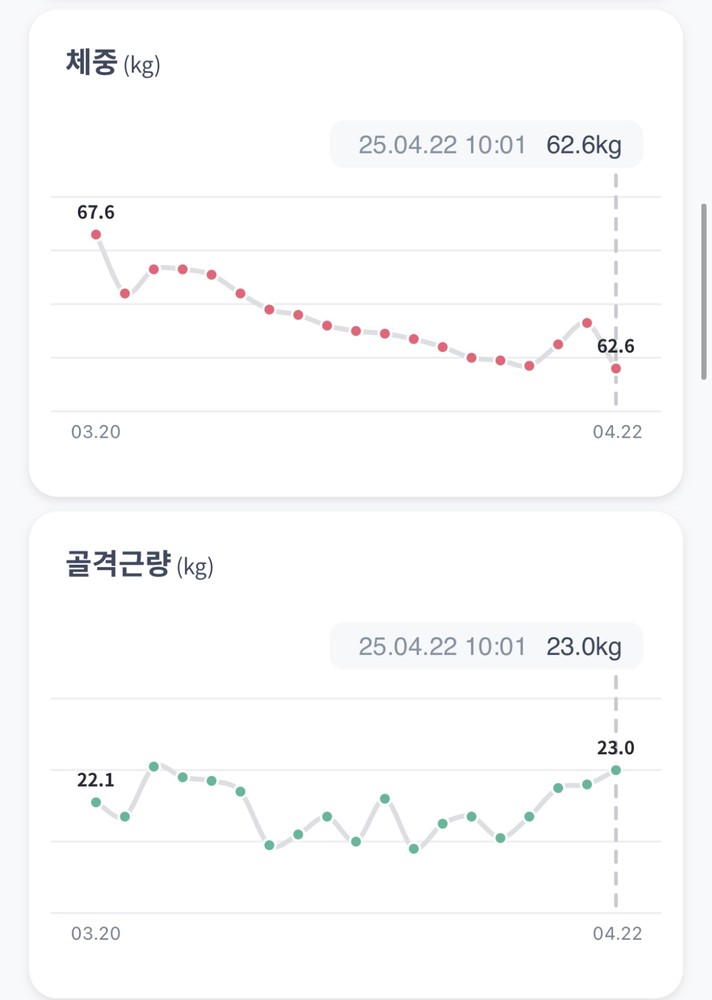Click the red peak point just before 62.6
712x1000 pixels.
(x=587, y=322)
